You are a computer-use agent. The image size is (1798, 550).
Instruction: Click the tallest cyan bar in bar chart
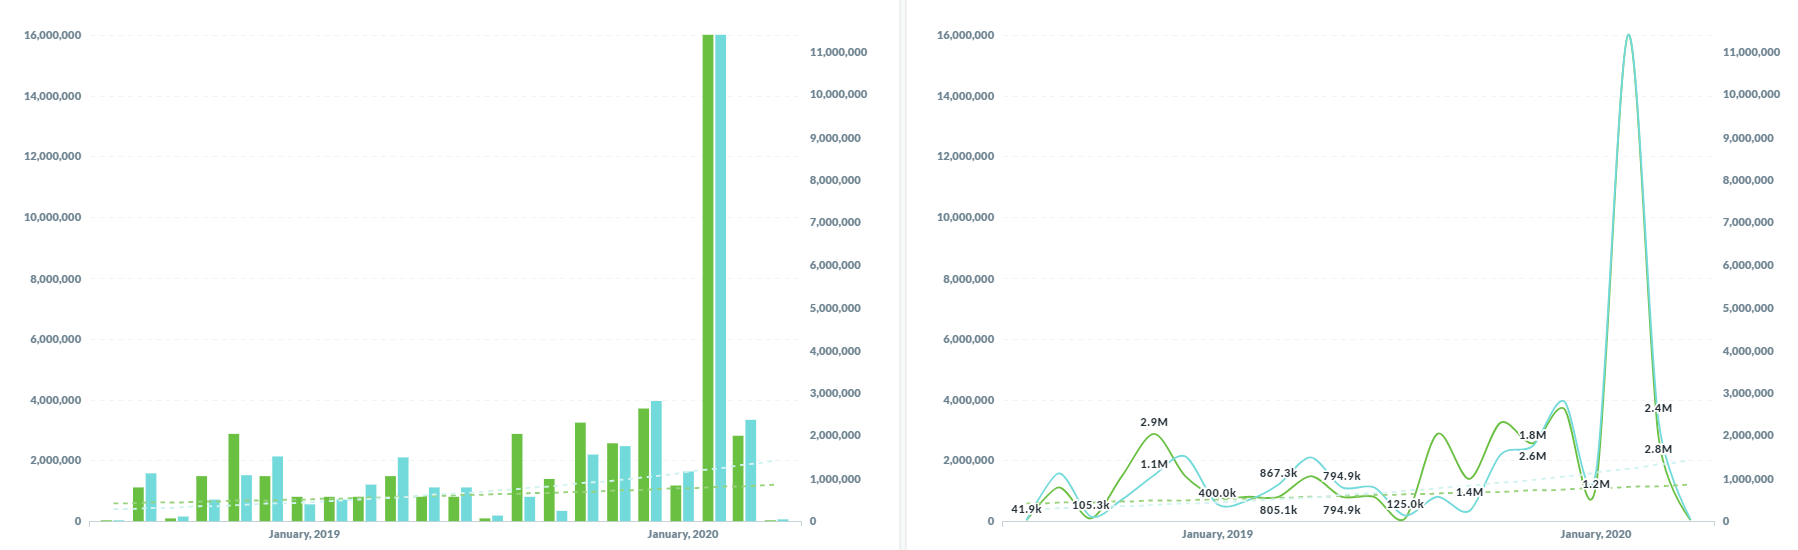(x=720, y=278)
